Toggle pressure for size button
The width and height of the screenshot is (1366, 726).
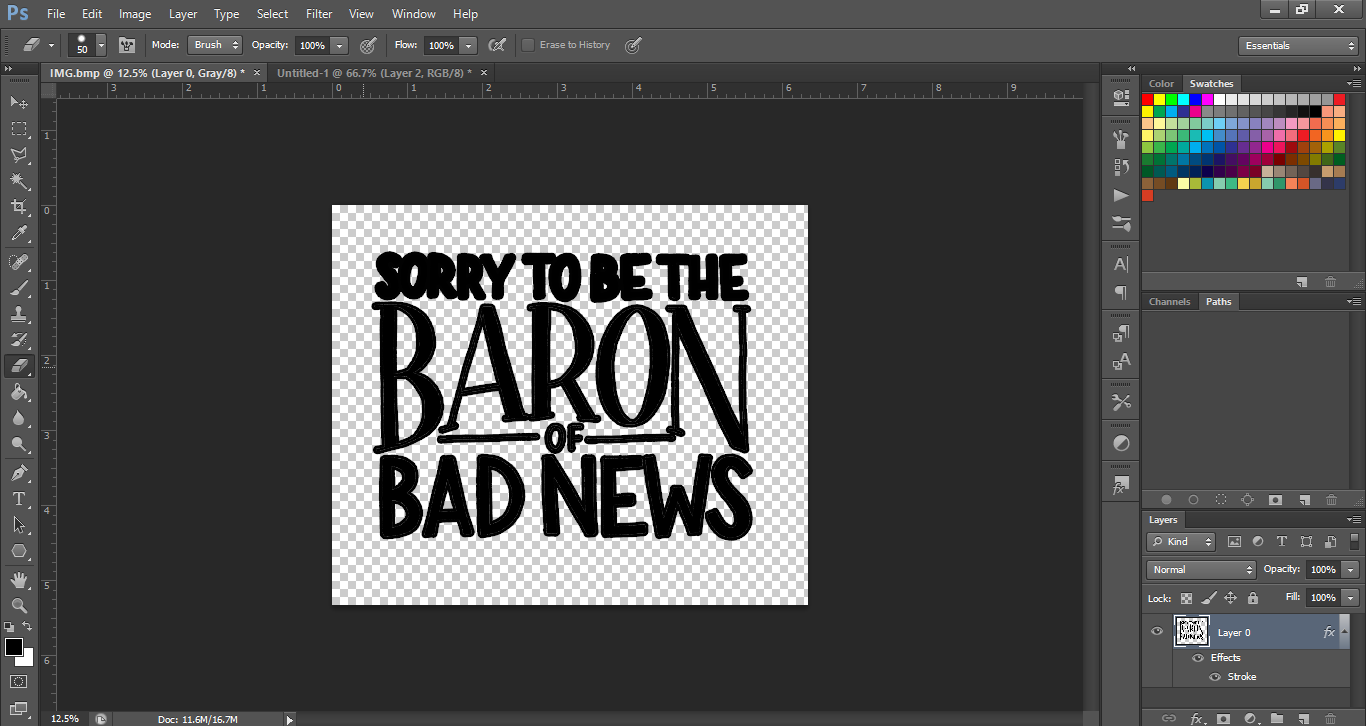[x=632, y=45]
